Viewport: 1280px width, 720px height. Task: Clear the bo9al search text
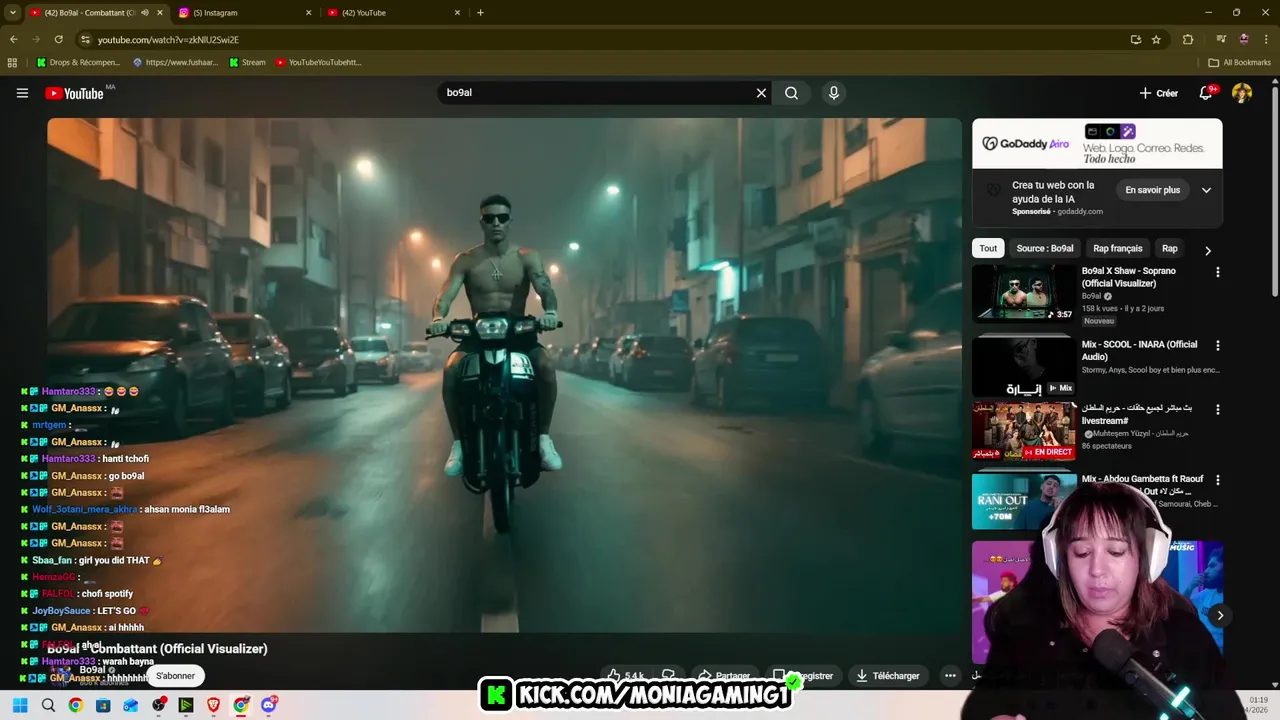tap(761, 93)
